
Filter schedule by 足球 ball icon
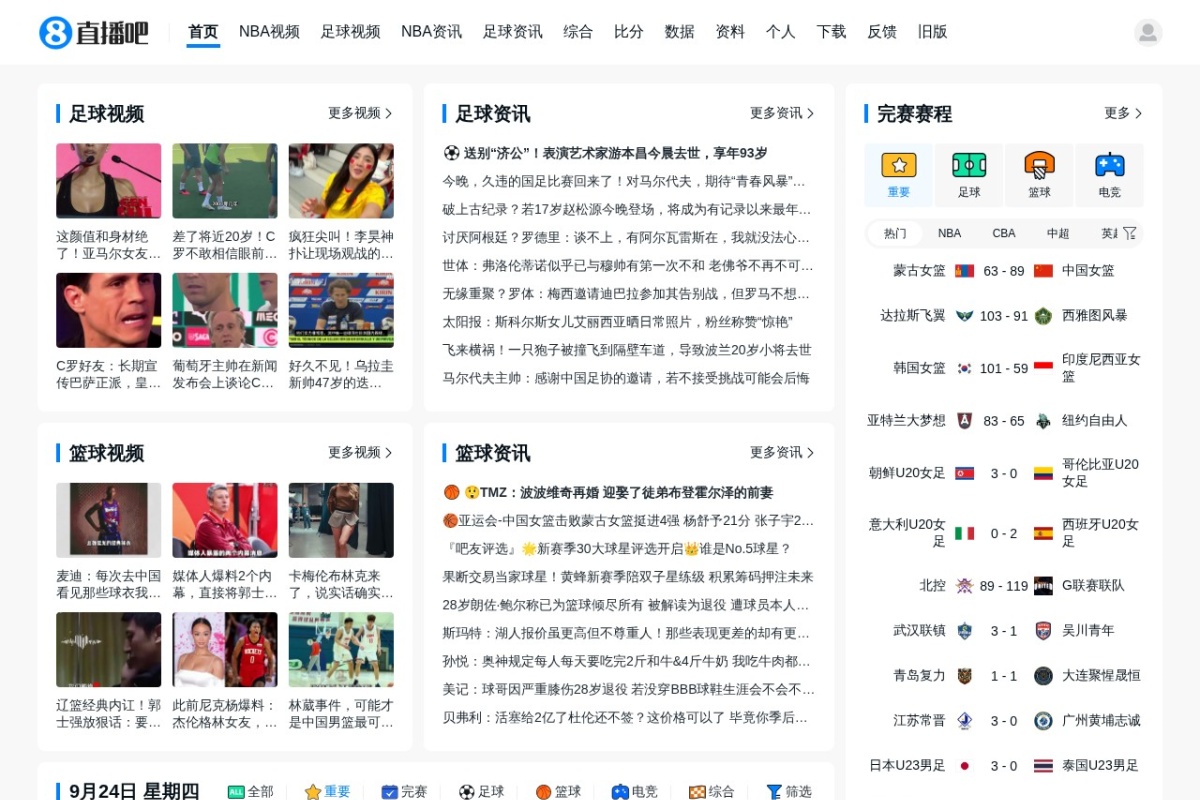(467, 792)
